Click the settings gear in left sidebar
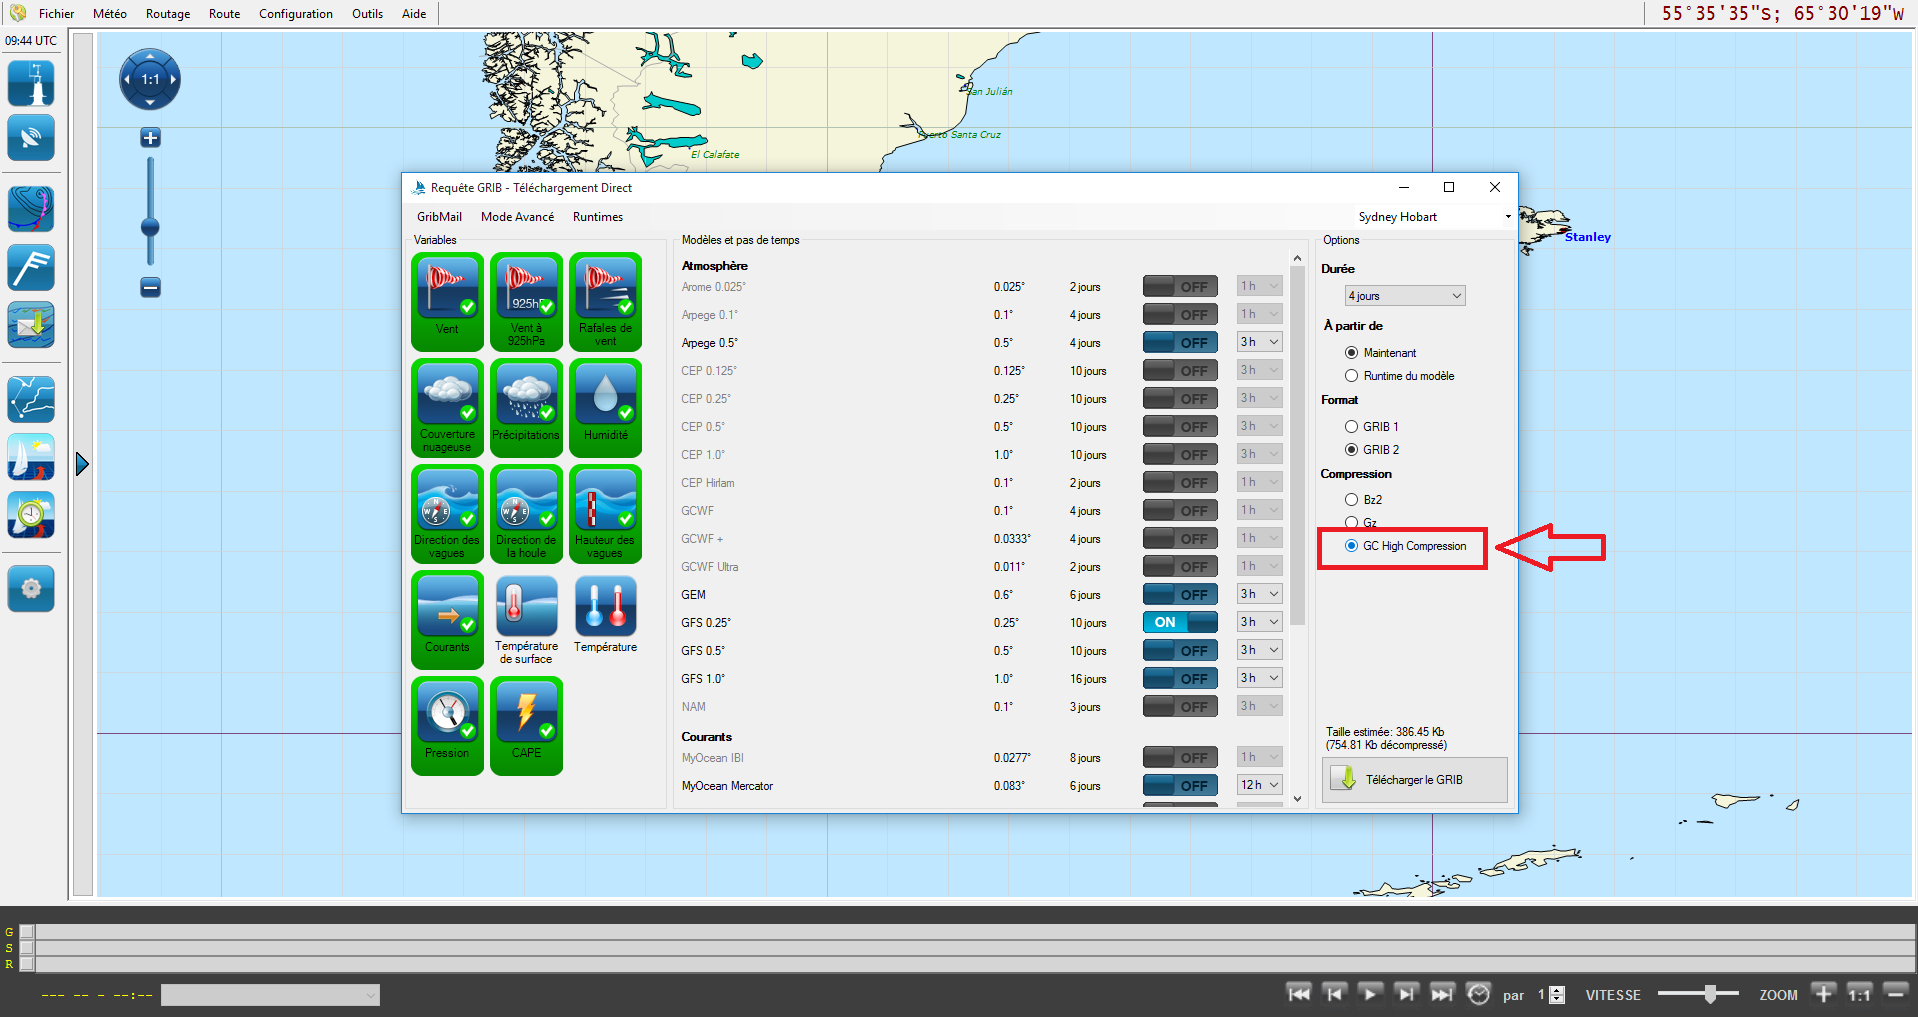 click(x=31, y=588)
